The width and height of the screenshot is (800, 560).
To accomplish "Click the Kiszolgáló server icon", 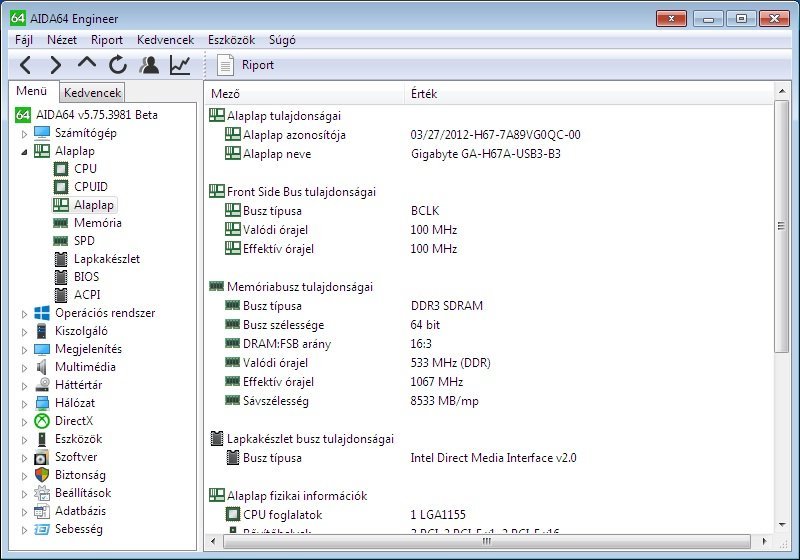I will pyautogui.click(x=42, y=331).
